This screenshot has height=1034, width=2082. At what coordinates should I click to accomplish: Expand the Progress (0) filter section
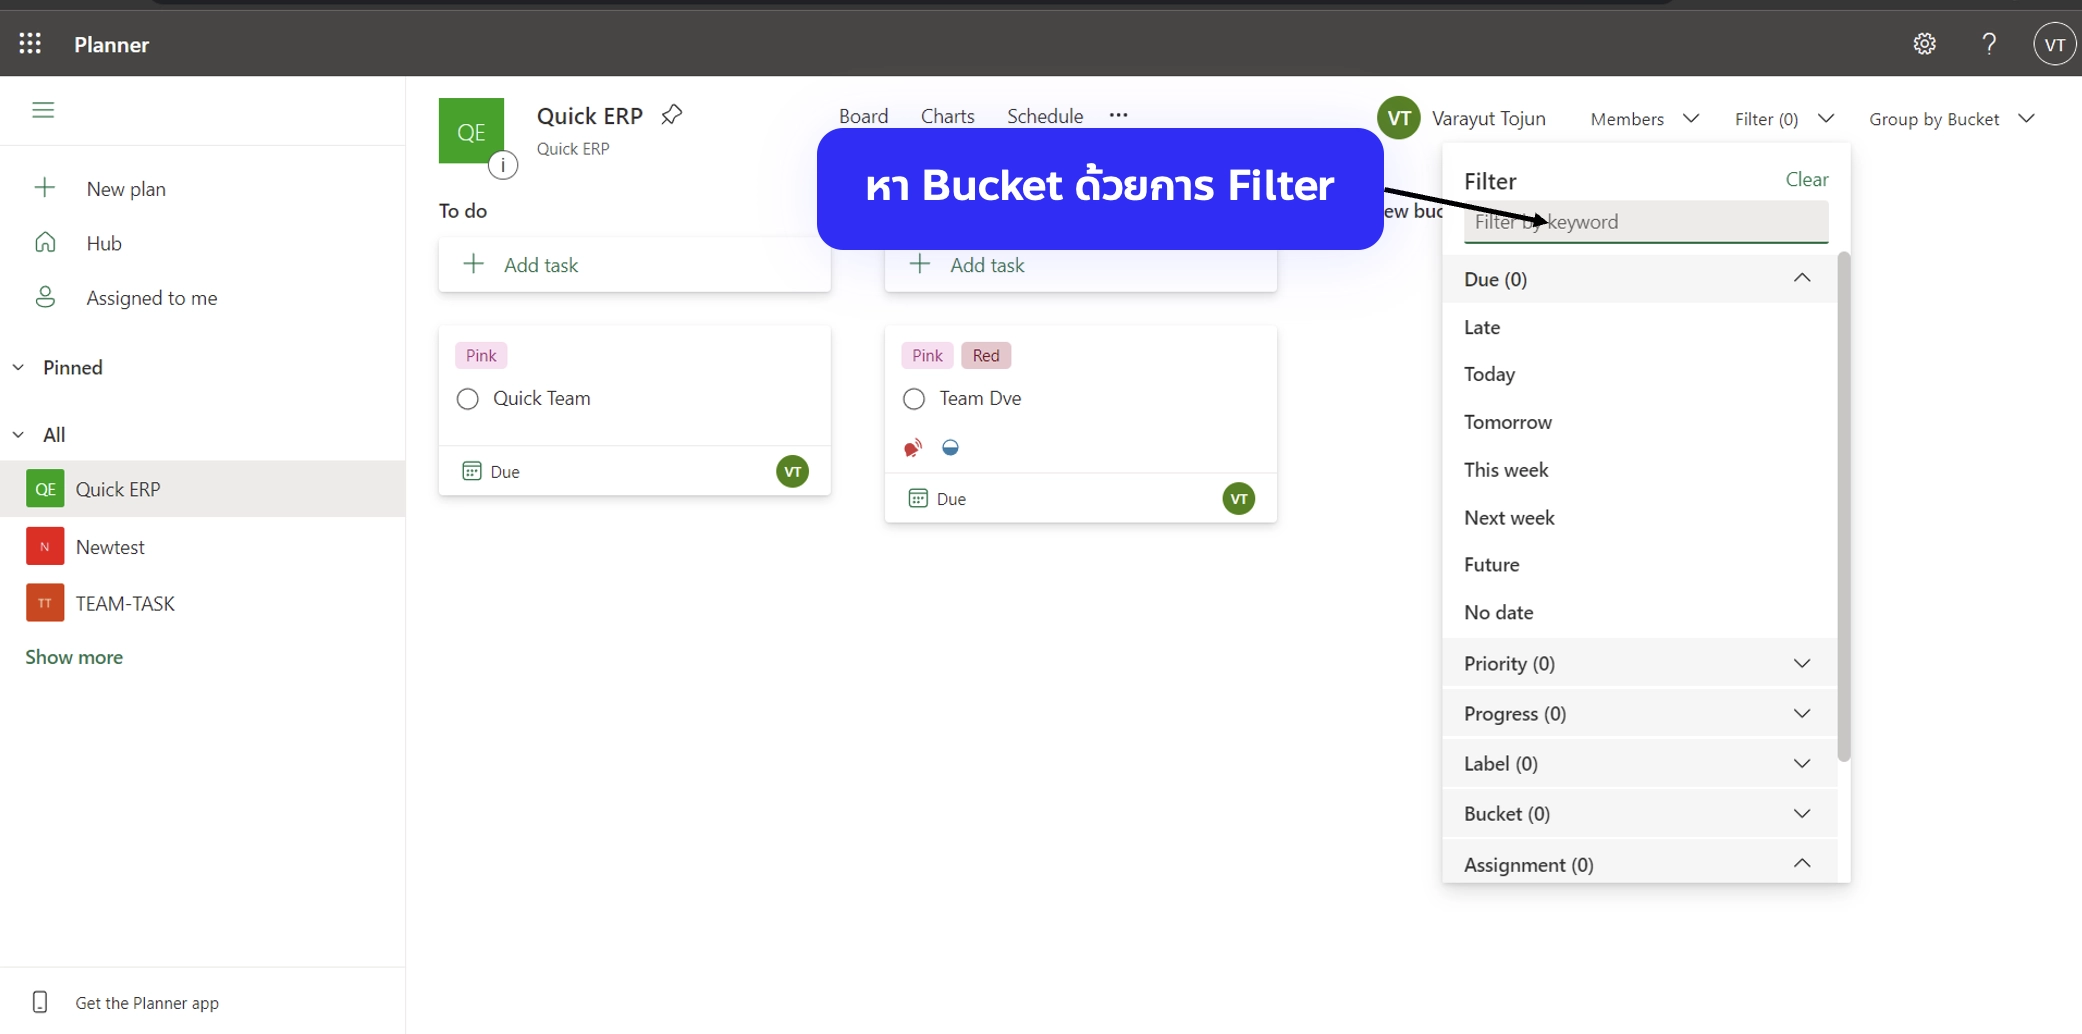click(1640, 713)
